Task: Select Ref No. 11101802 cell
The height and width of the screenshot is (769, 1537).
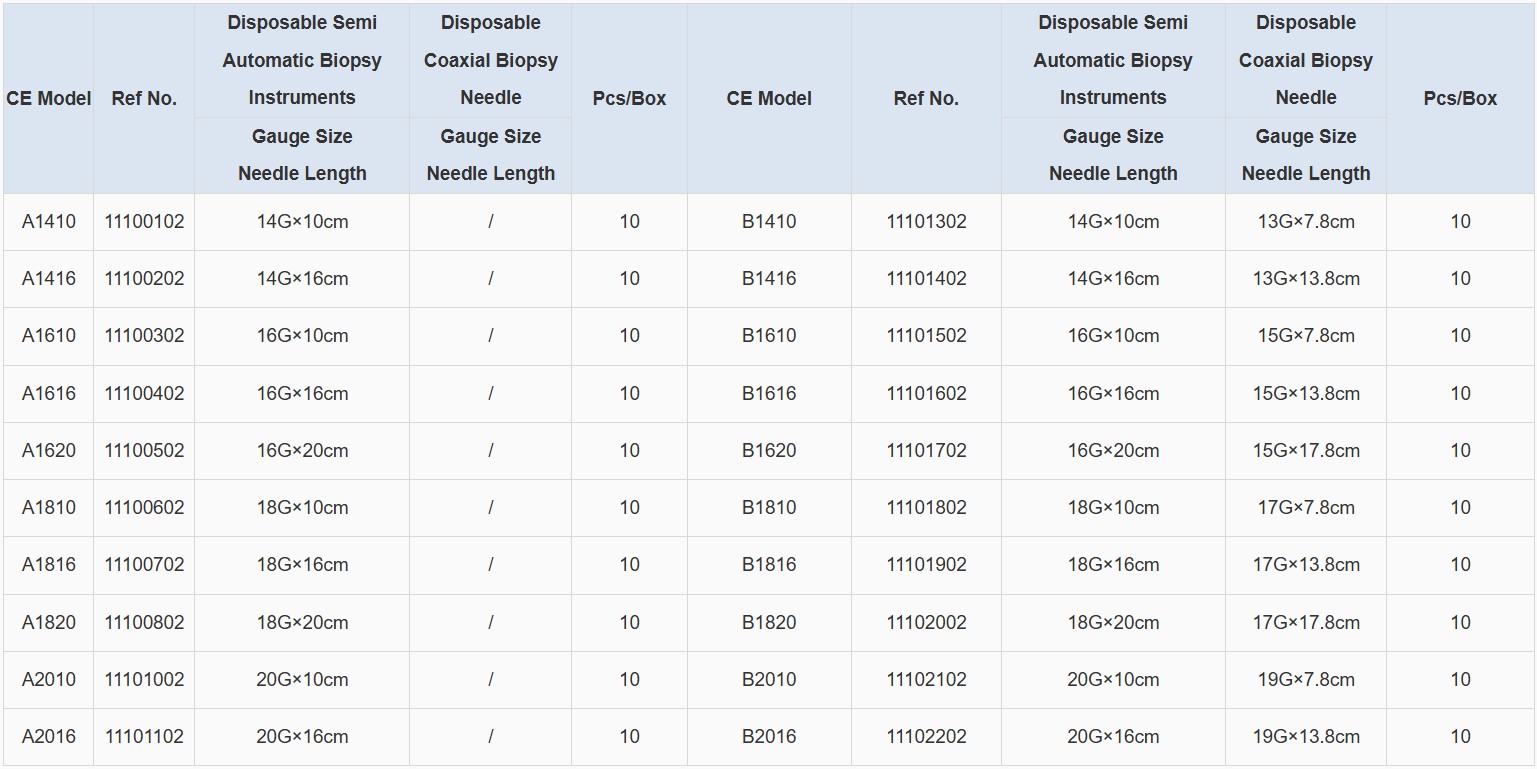Action: 926,508
